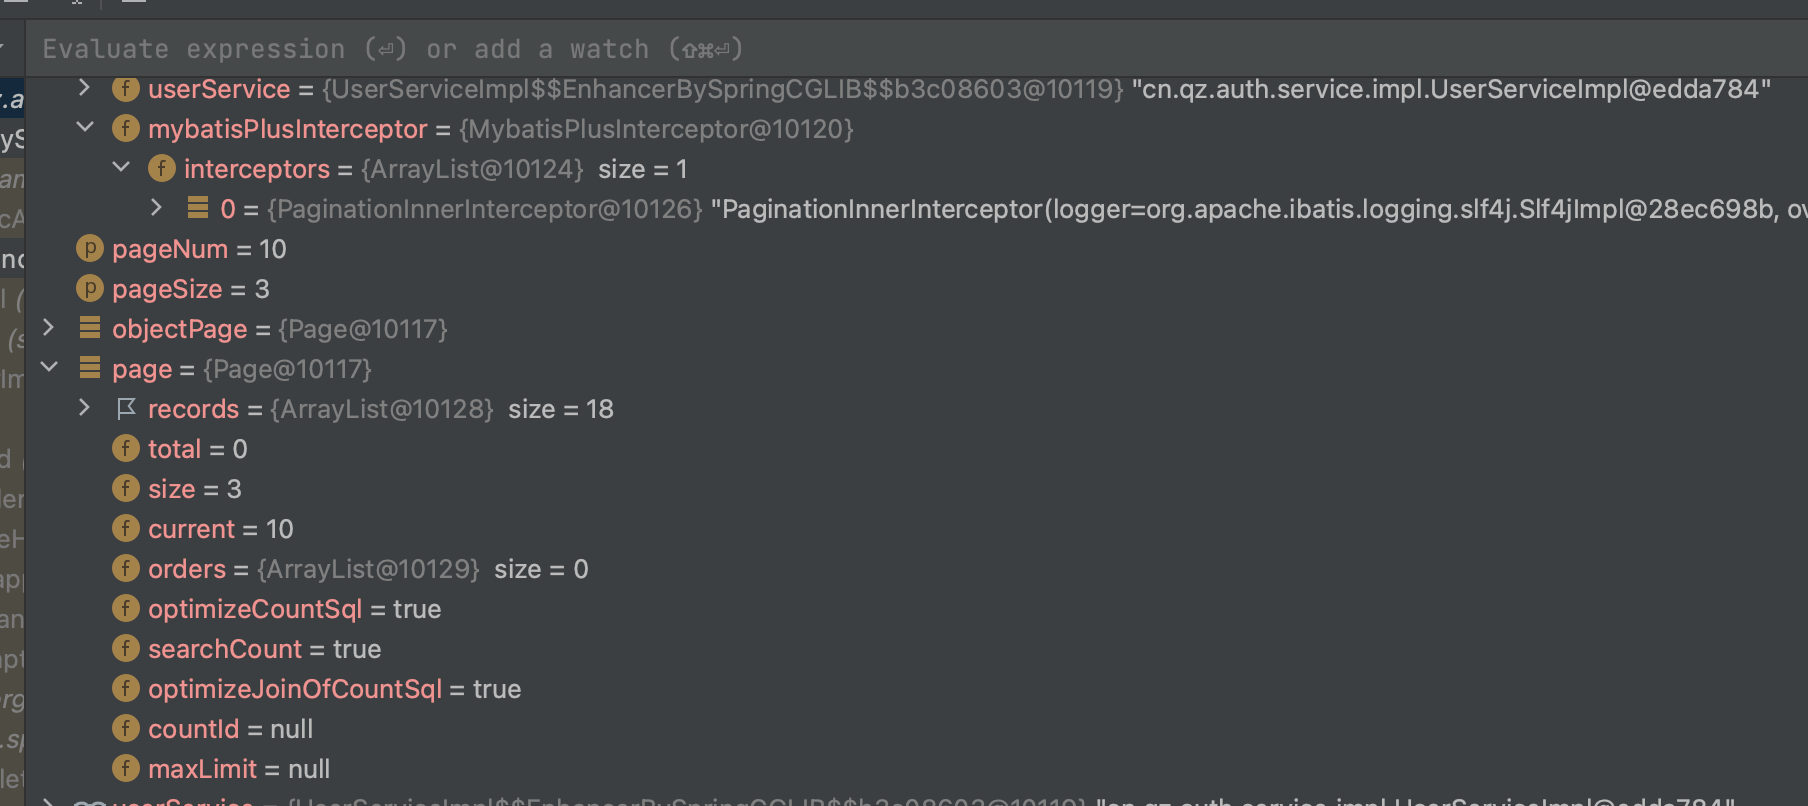Expand the objectPage variable
The height and width of the screenshot is (806, 1808).
pyautogui.click(x=48, y=328)
